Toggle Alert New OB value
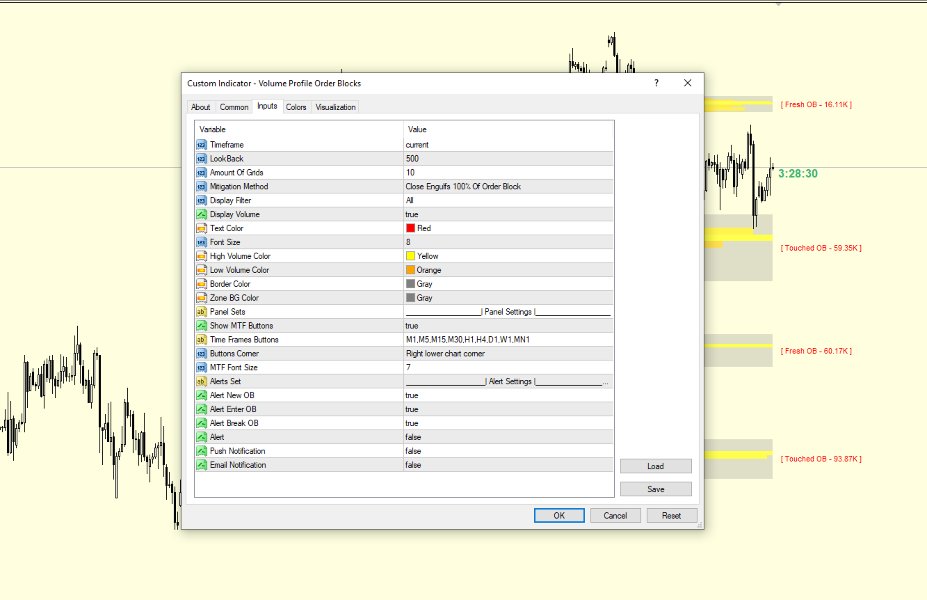927x600 pixels. click(508, 395)
